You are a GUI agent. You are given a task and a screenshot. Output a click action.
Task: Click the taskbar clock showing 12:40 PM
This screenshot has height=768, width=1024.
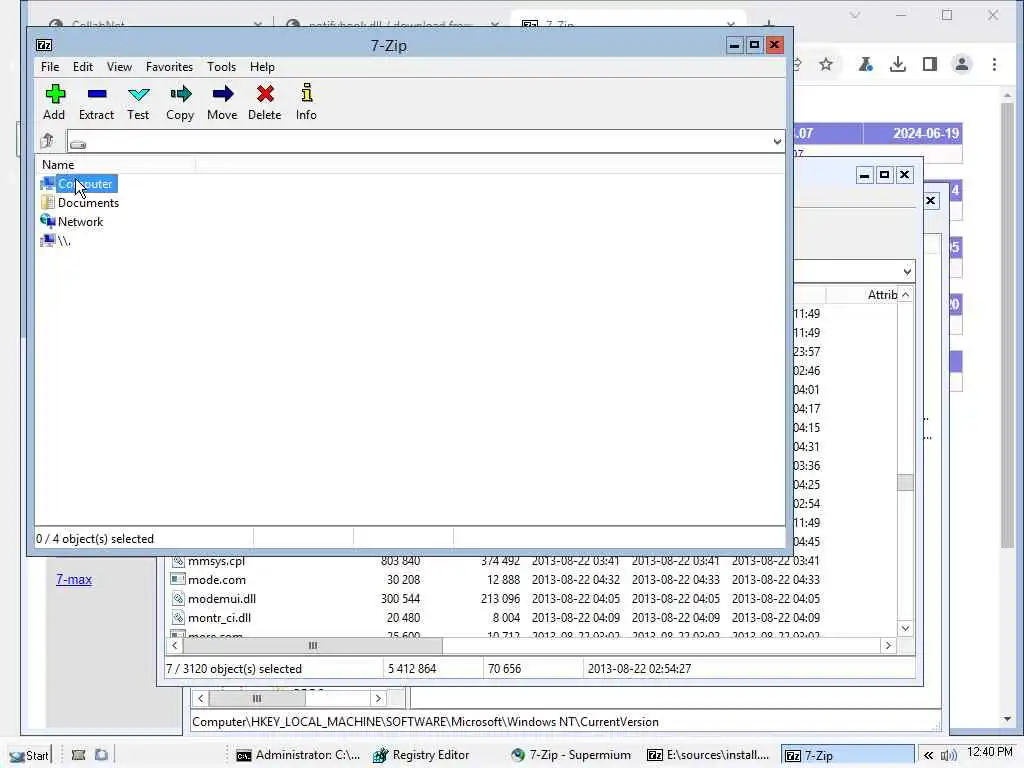tap(990, 752)
